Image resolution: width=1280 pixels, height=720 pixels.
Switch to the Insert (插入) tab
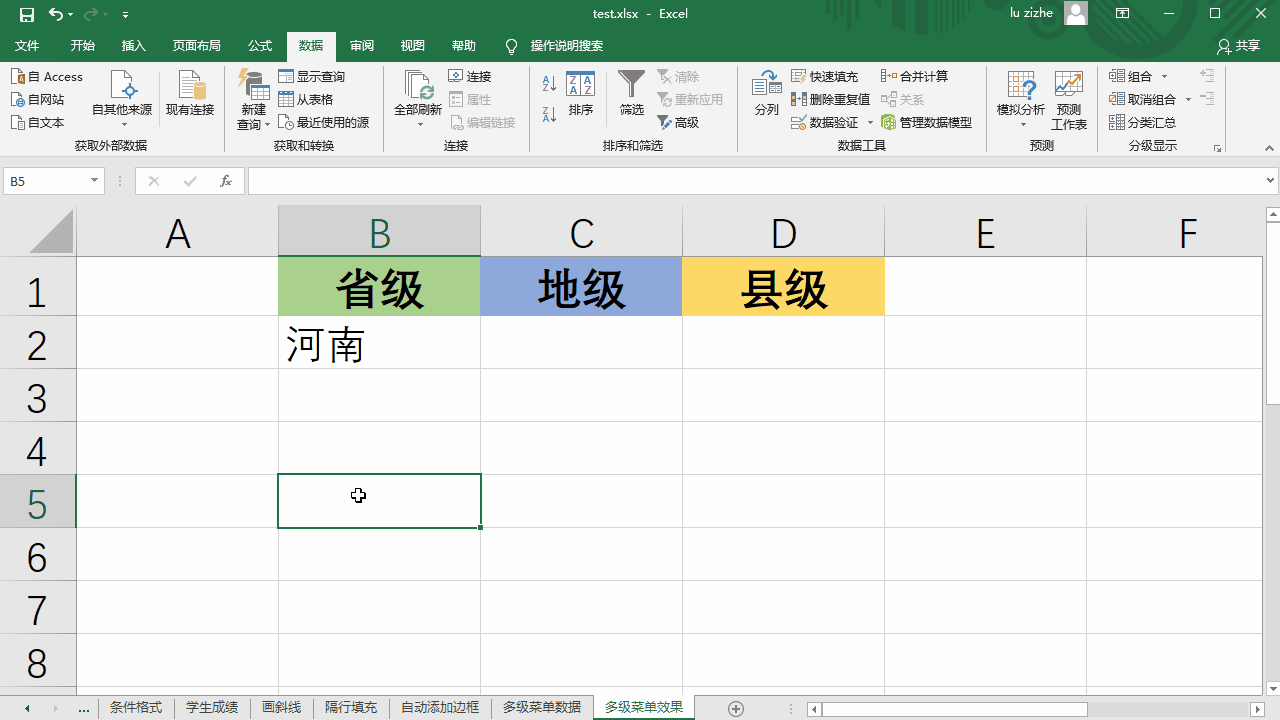point(133,46)
